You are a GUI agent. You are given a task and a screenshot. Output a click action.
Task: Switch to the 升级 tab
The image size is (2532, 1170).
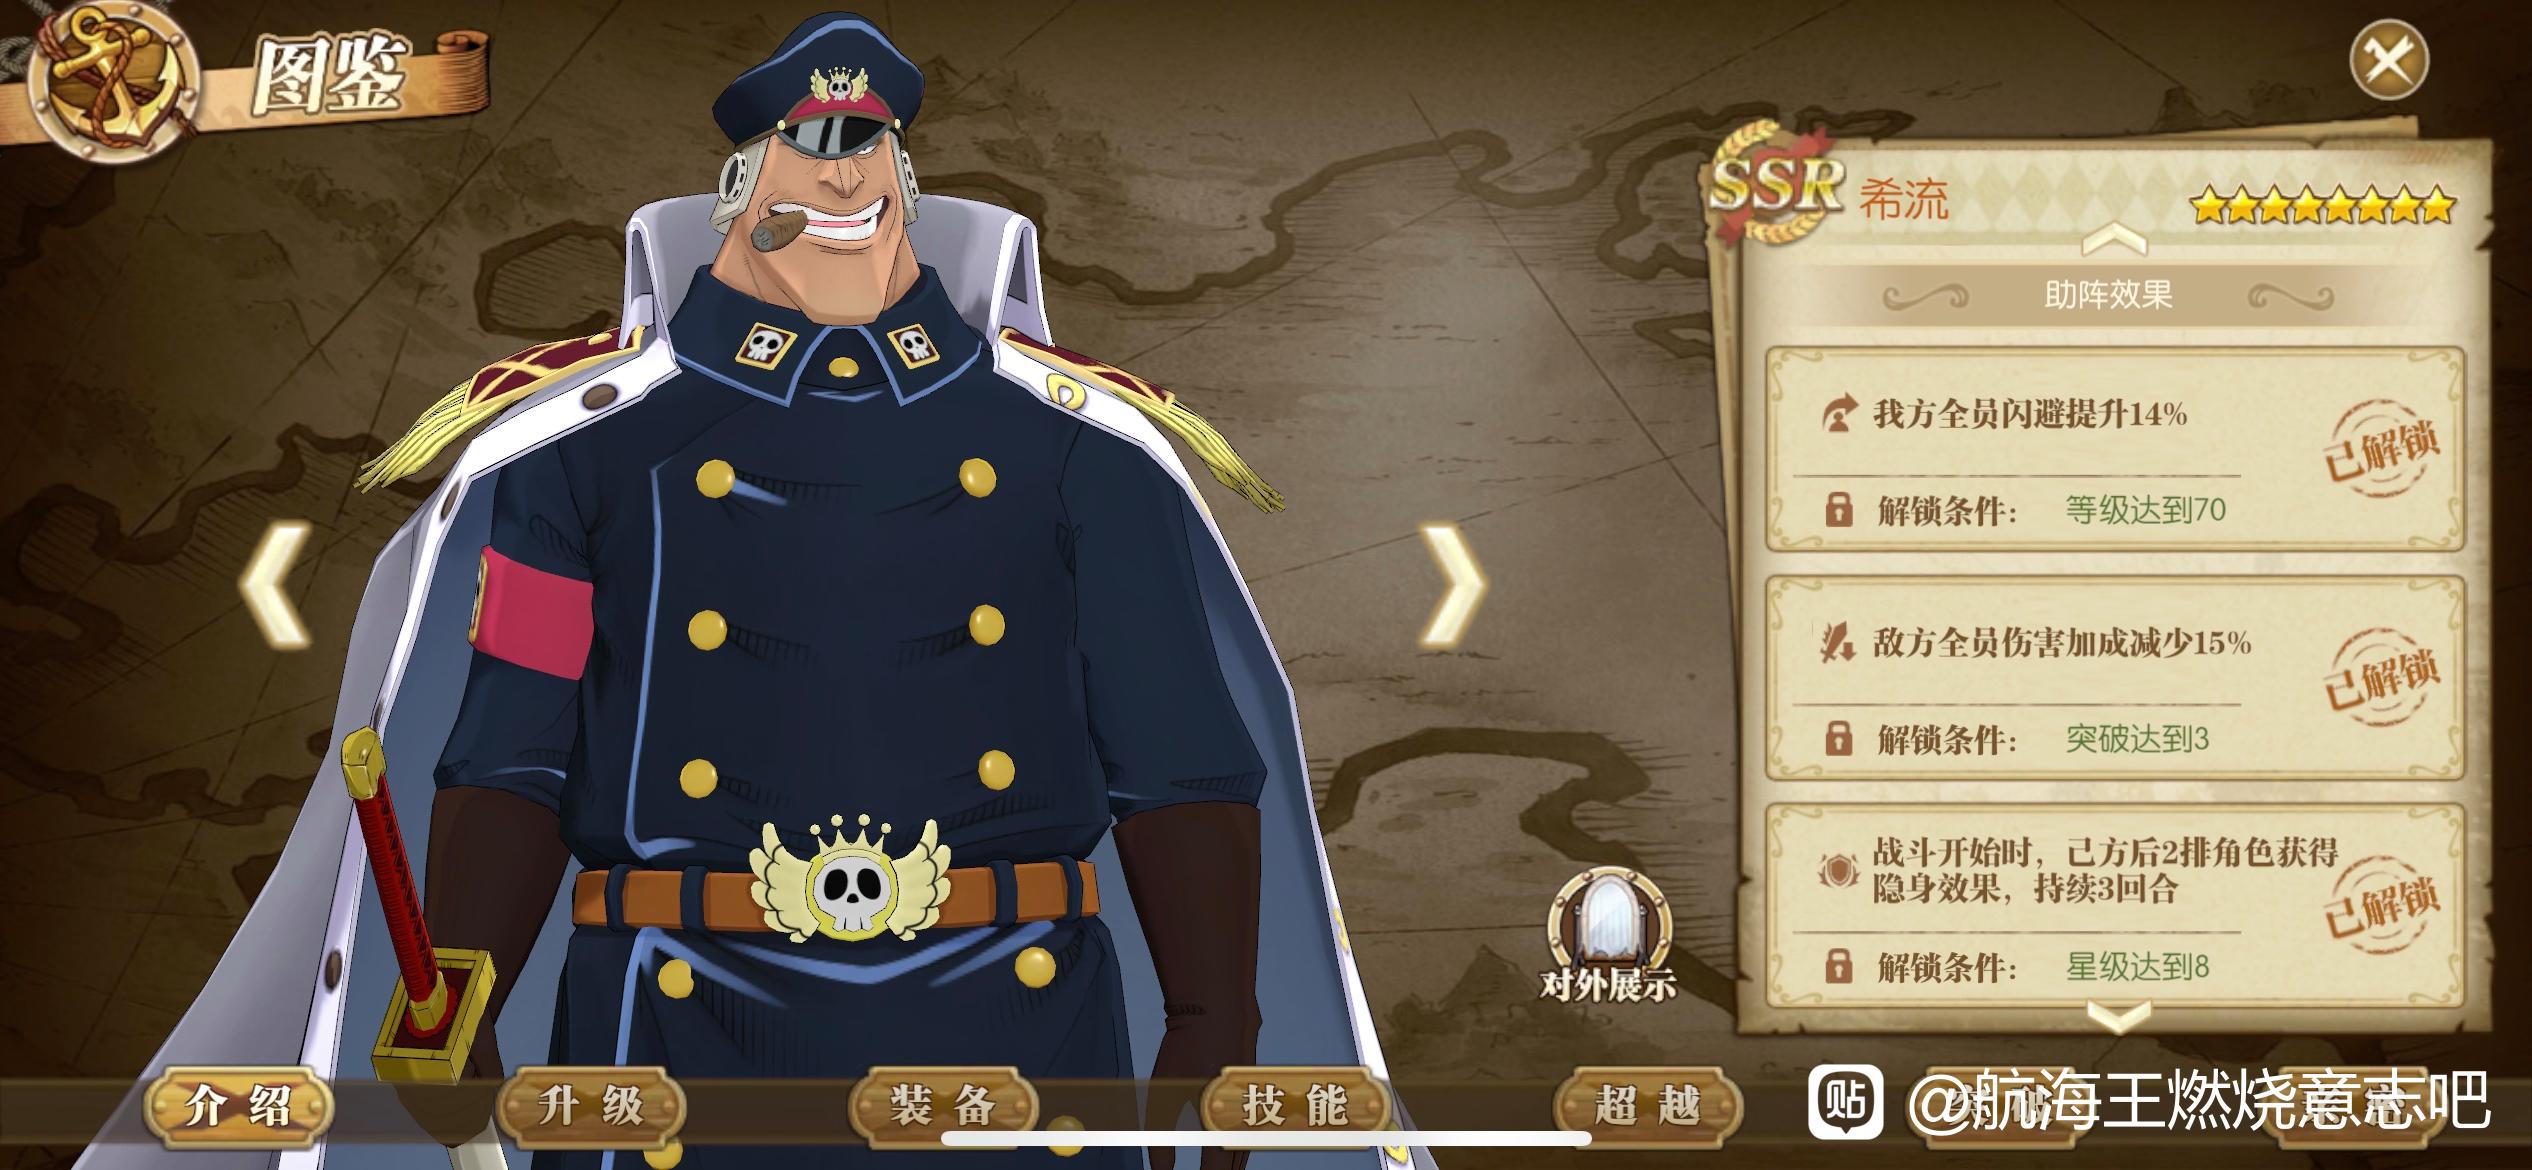point(590,1105)
